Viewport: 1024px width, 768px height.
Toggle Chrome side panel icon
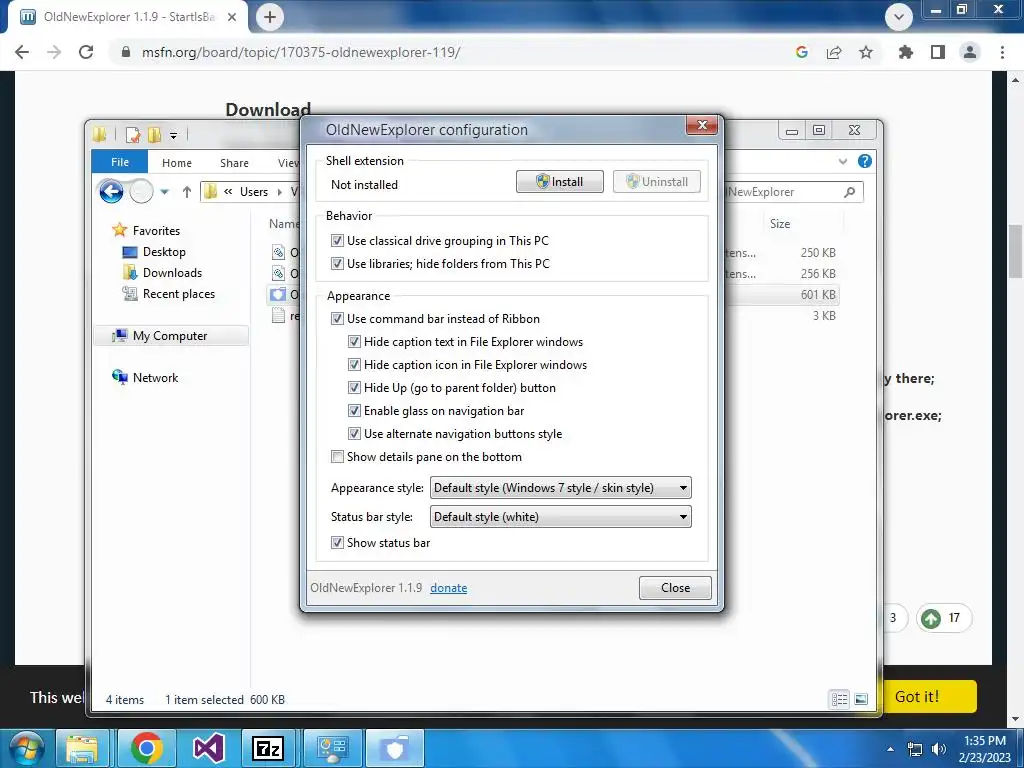click(x=938, y=52)
